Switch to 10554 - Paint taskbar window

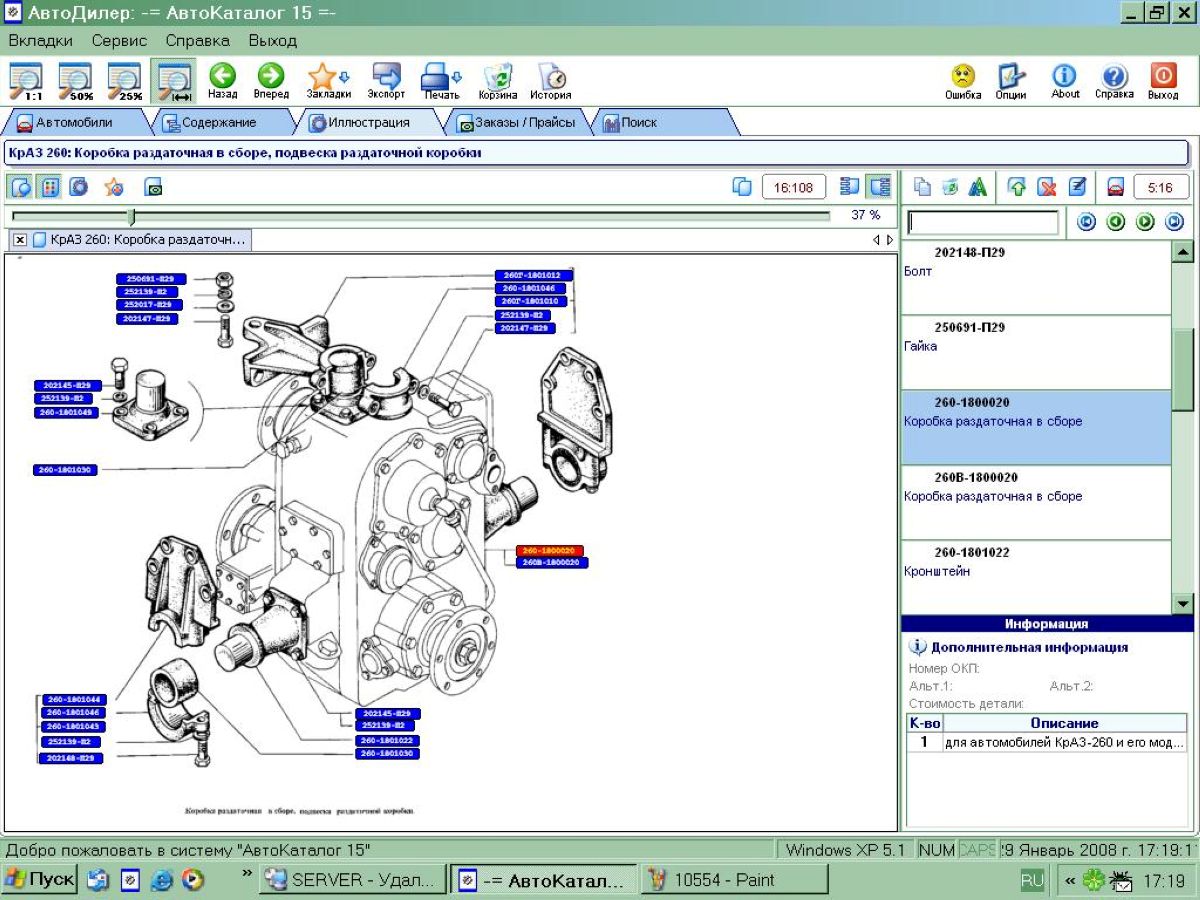(x=734, y=880)
